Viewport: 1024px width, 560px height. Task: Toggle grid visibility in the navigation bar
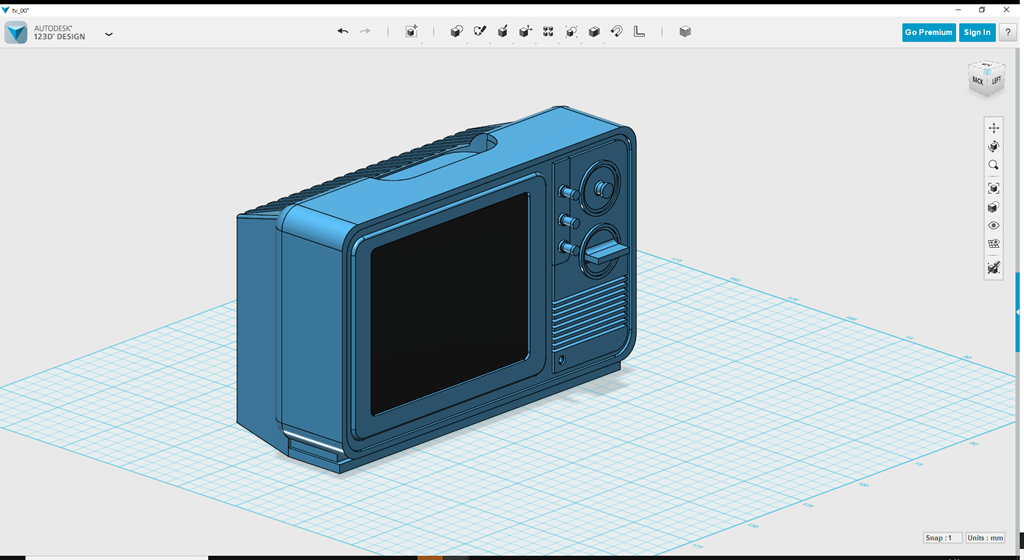point(993,244)
